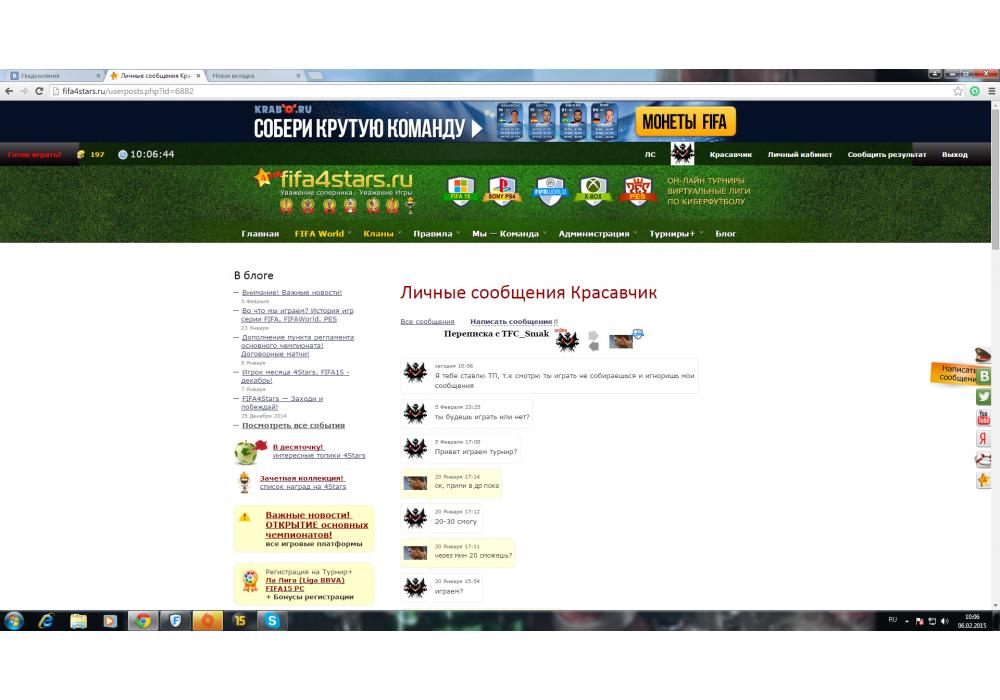Viewport: 1000px width, 700px height.
Task: Expand the Кланы menu dropdown
Action: (x=379, y=234)
